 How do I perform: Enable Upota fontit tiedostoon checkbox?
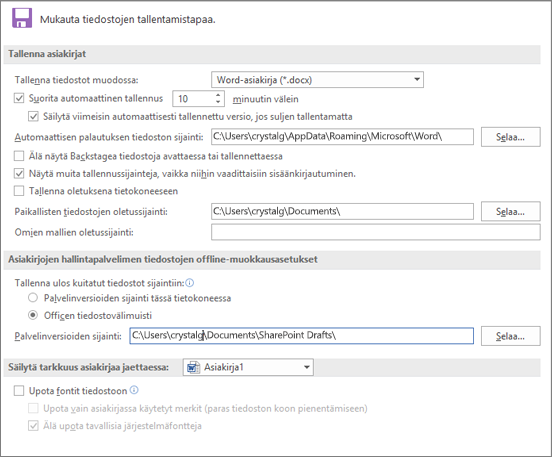coord(19,390)
